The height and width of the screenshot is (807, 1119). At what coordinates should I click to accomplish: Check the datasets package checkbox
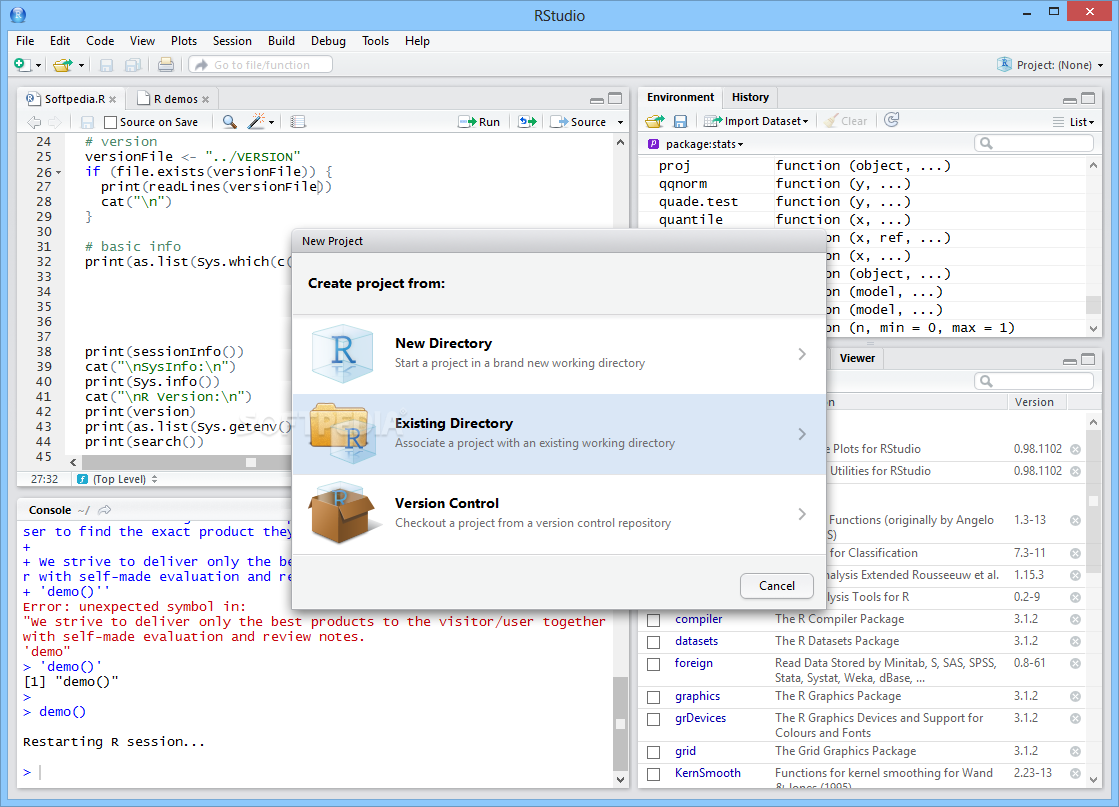coord(654,642)
